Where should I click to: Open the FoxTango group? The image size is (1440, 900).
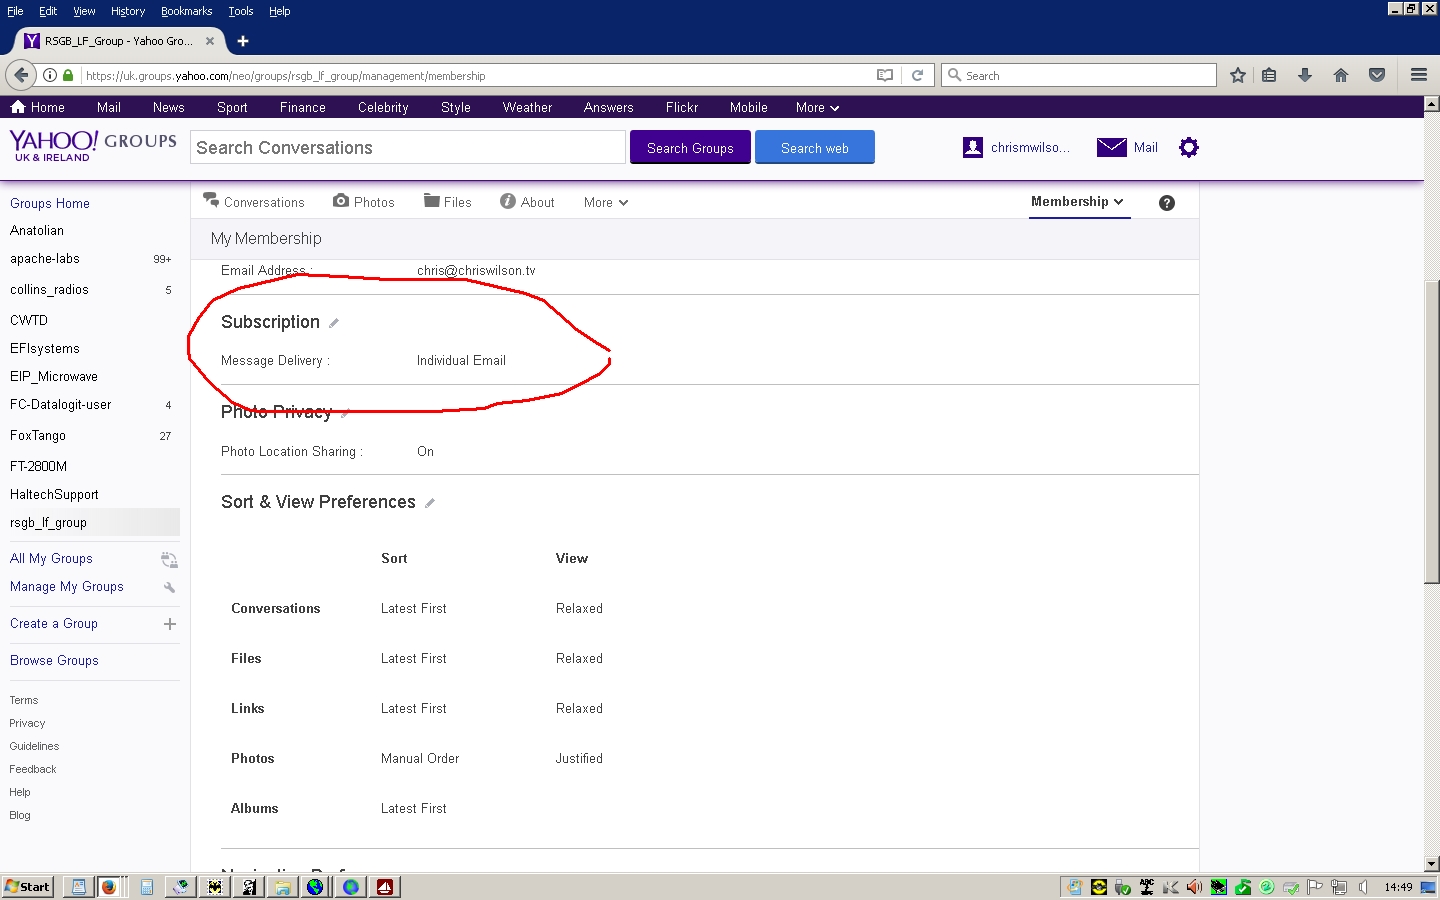tap(38, 436)
